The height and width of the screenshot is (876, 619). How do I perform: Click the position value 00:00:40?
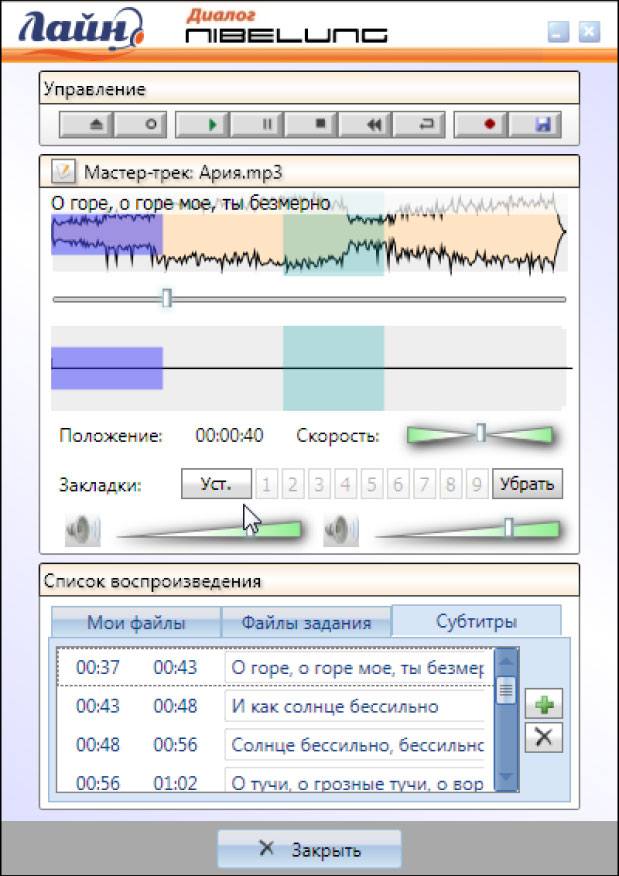point(230,435)
